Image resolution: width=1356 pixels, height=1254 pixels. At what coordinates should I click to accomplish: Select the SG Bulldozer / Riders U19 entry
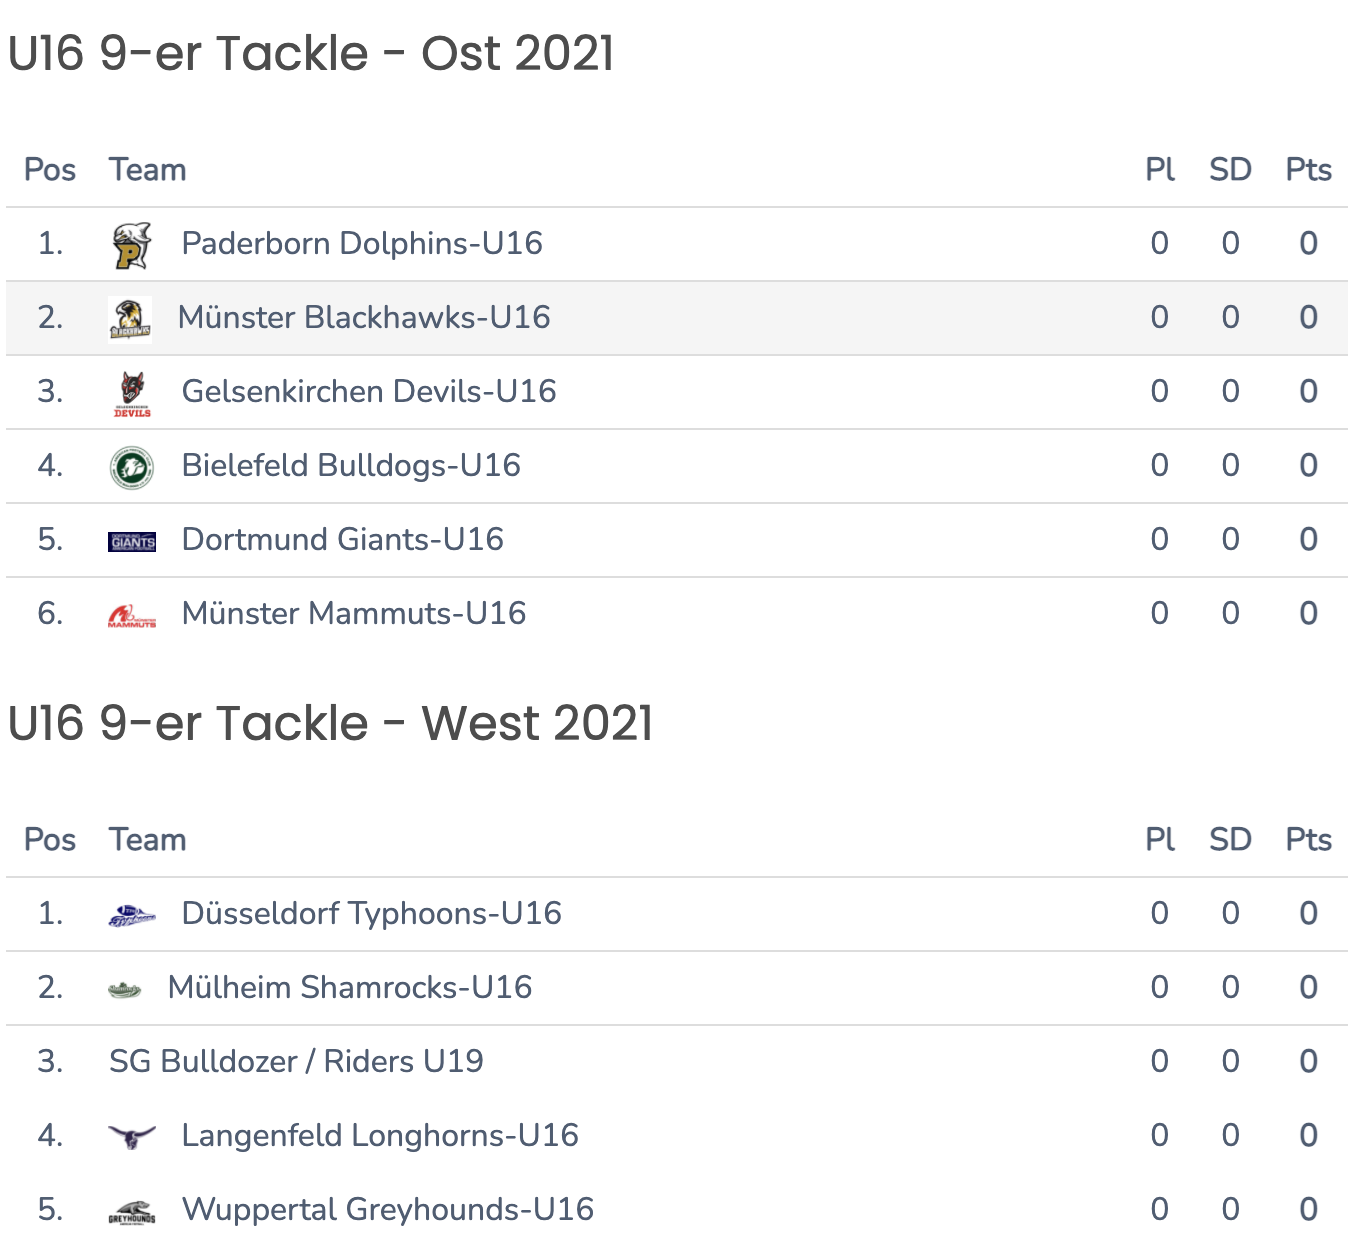click(296, 1061)
